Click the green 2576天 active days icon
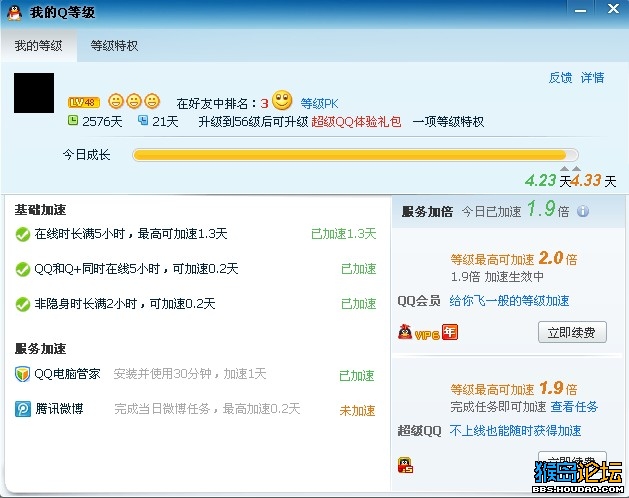The width and height of the screenshot is (629, 498). 73,120
